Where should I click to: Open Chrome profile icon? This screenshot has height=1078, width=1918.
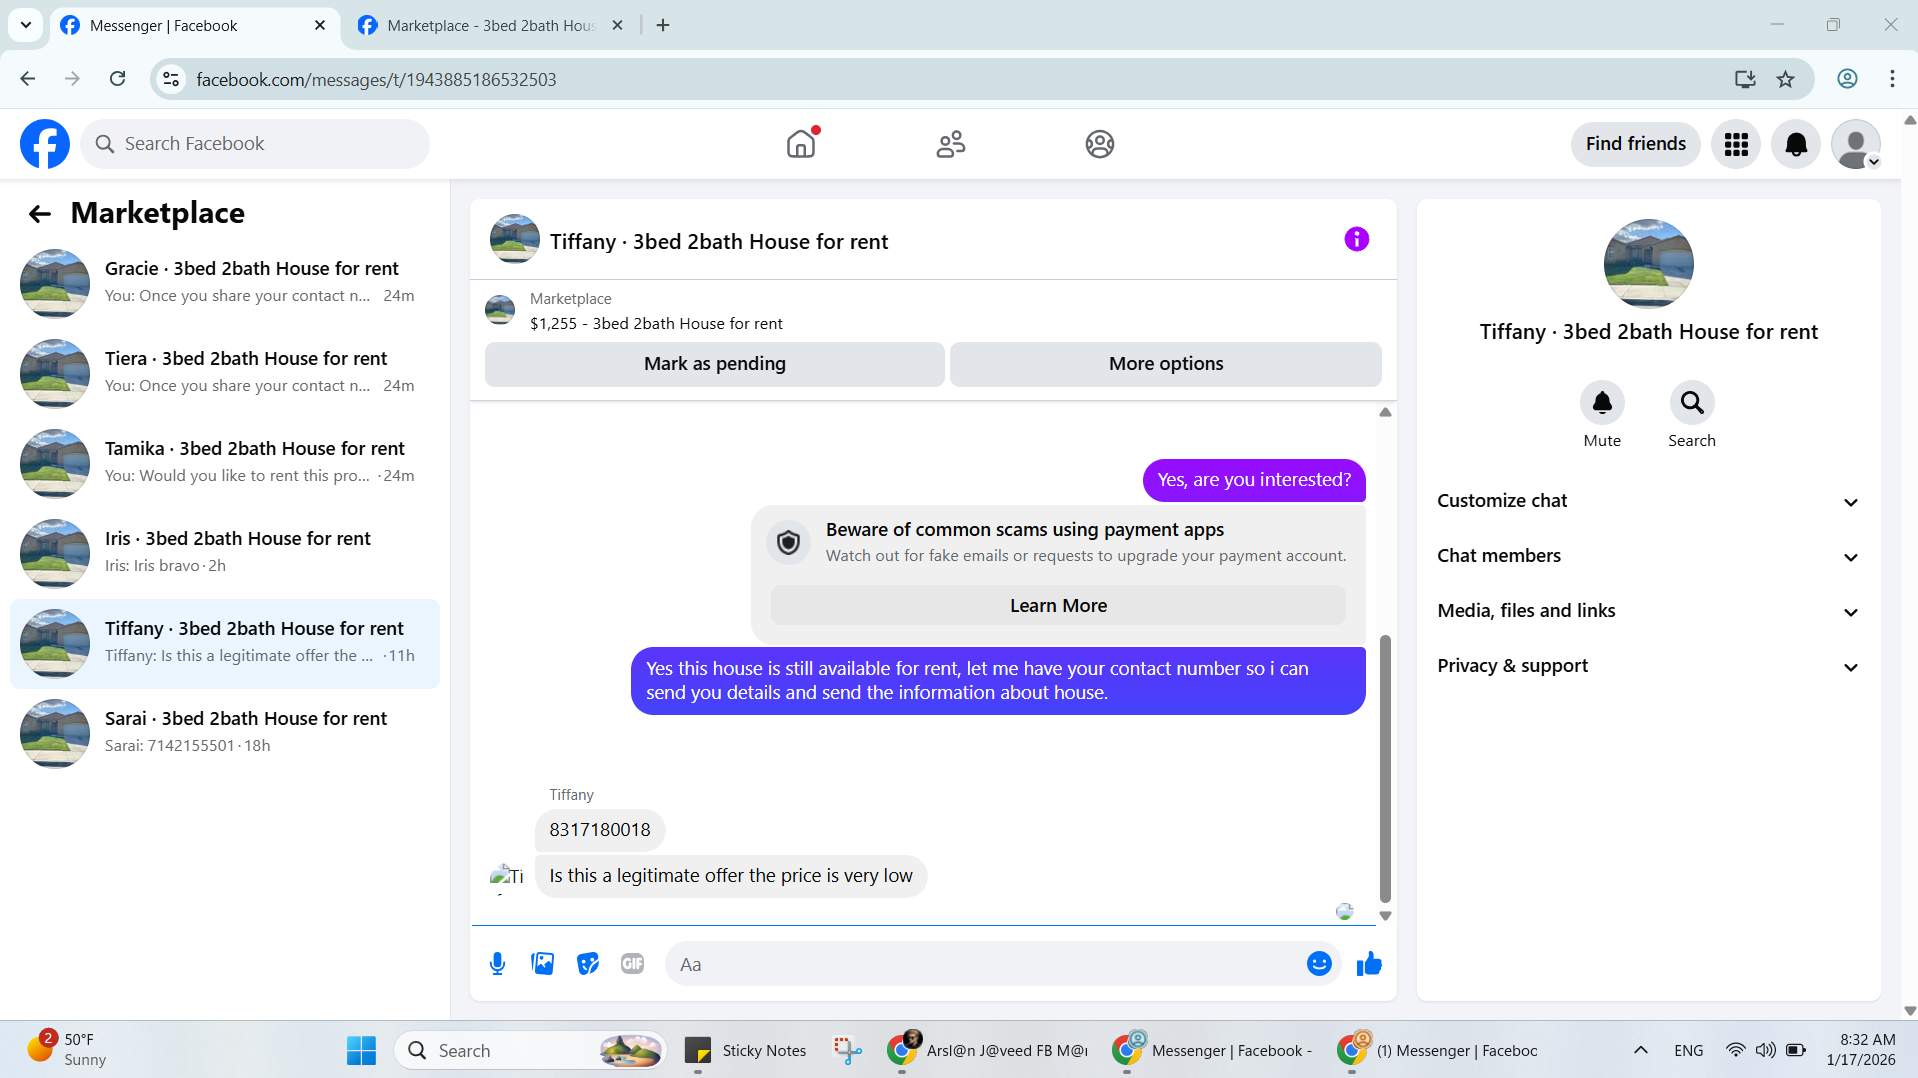[x=1847, y=79]
